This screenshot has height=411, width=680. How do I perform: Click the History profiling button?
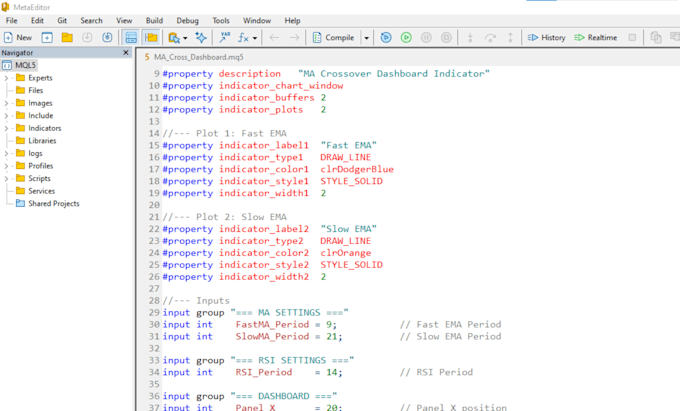[x=546, y=38]
